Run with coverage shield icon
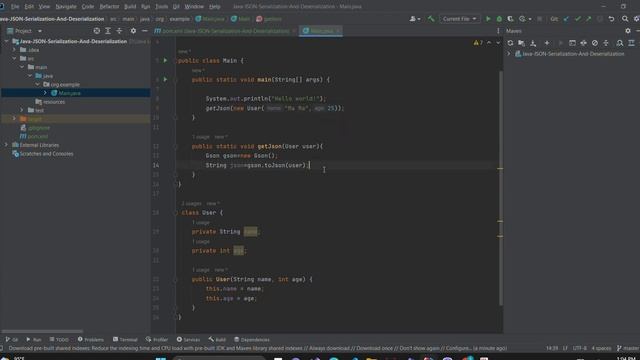 pyautogui.click(x=510, y=19)
